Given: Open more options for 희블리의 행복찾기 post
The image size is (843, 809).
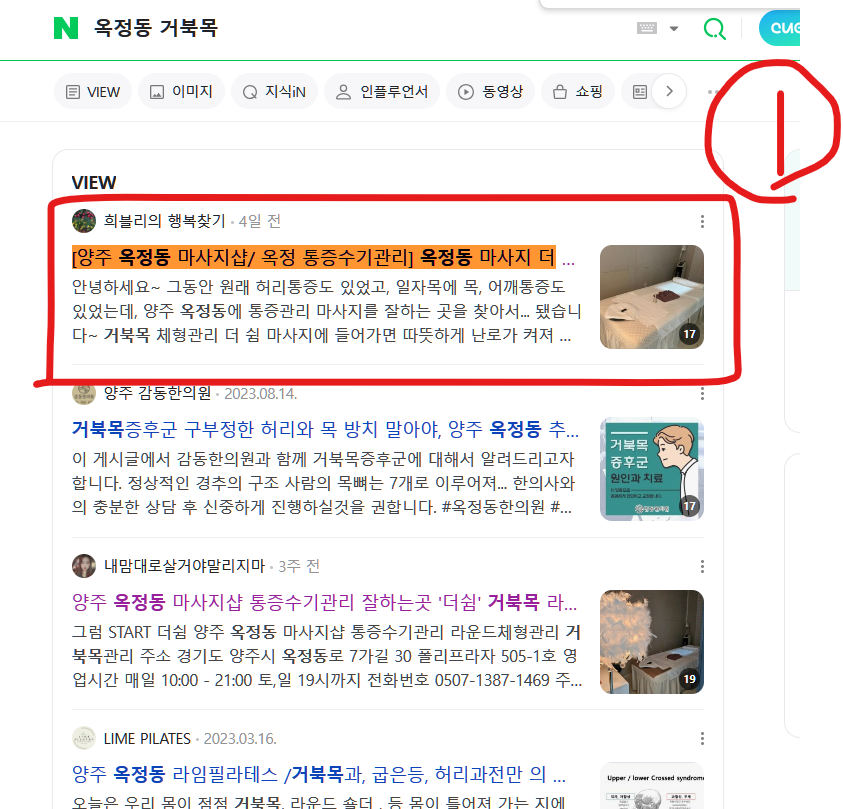Looking at the screenshot, I should 702,221.
